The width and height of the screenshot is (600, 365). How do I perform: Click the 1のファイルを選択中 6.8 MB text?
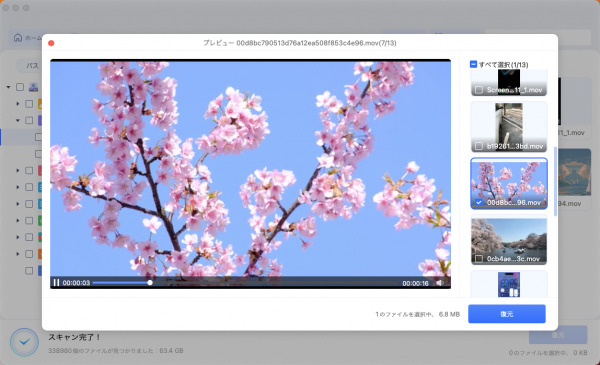(417, 314)
